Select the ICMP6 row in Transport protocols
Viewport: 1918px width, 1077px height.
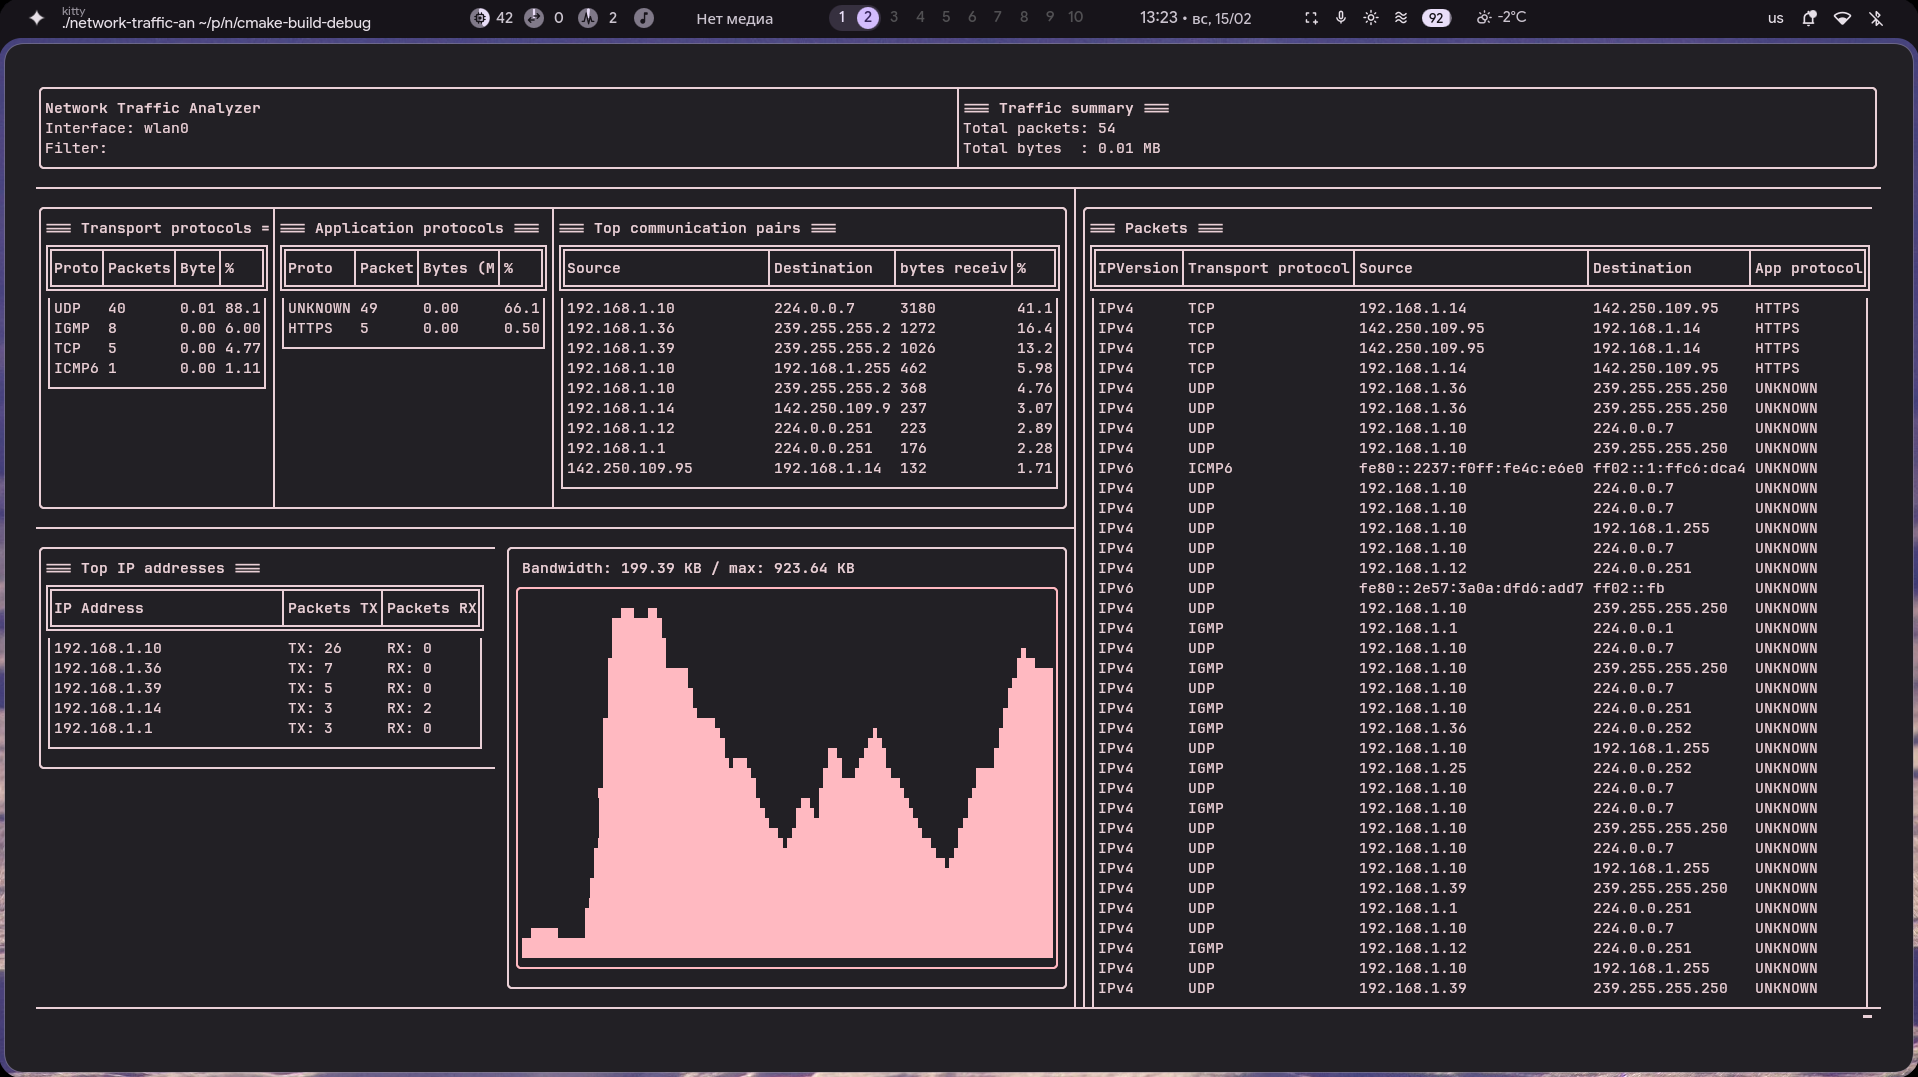pyautogui.click(x=157, y=368)
